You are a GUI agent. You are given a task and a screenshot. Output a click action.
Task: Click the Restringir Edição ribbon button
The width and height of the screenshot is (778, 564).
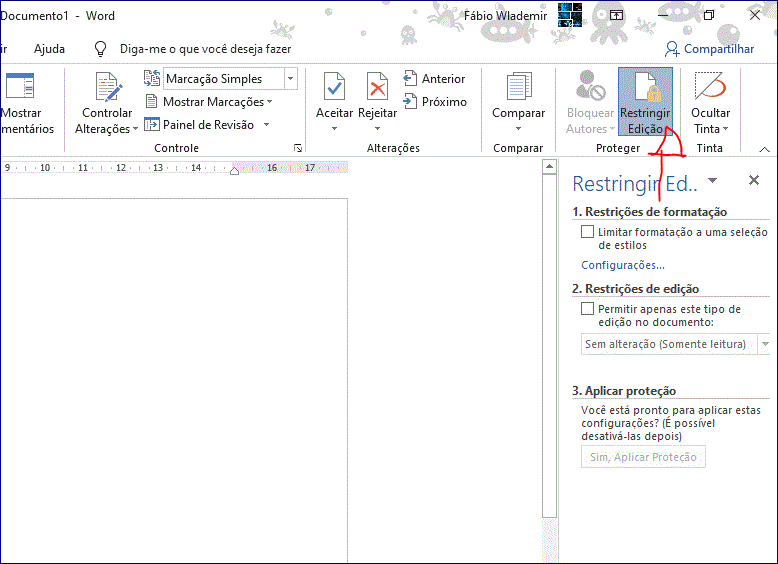645,102
